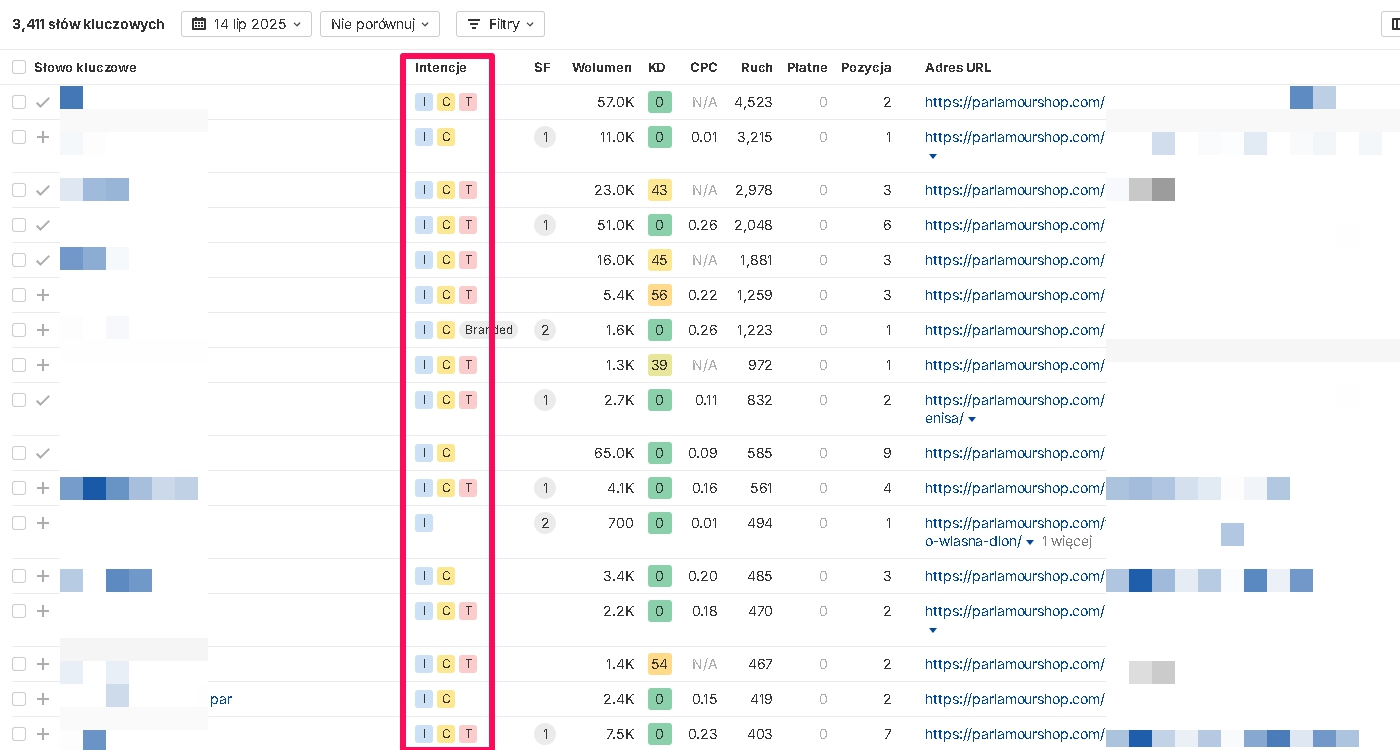The height and width of the screenshot is (750, 1400).
Task: Sort by the Wolumen column header
Action: click(x=601, y=67)
